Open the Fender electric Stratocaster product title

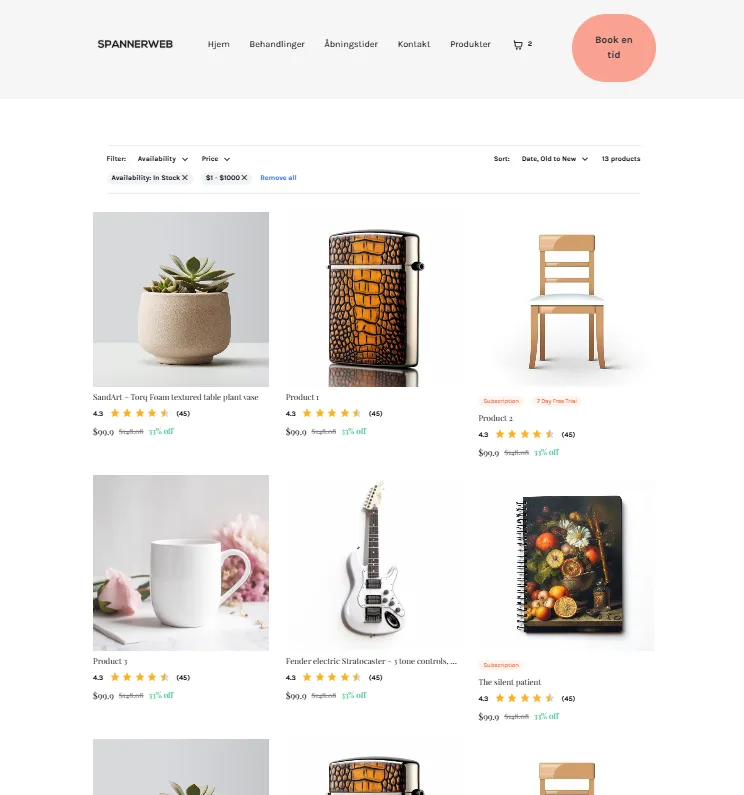371,661
